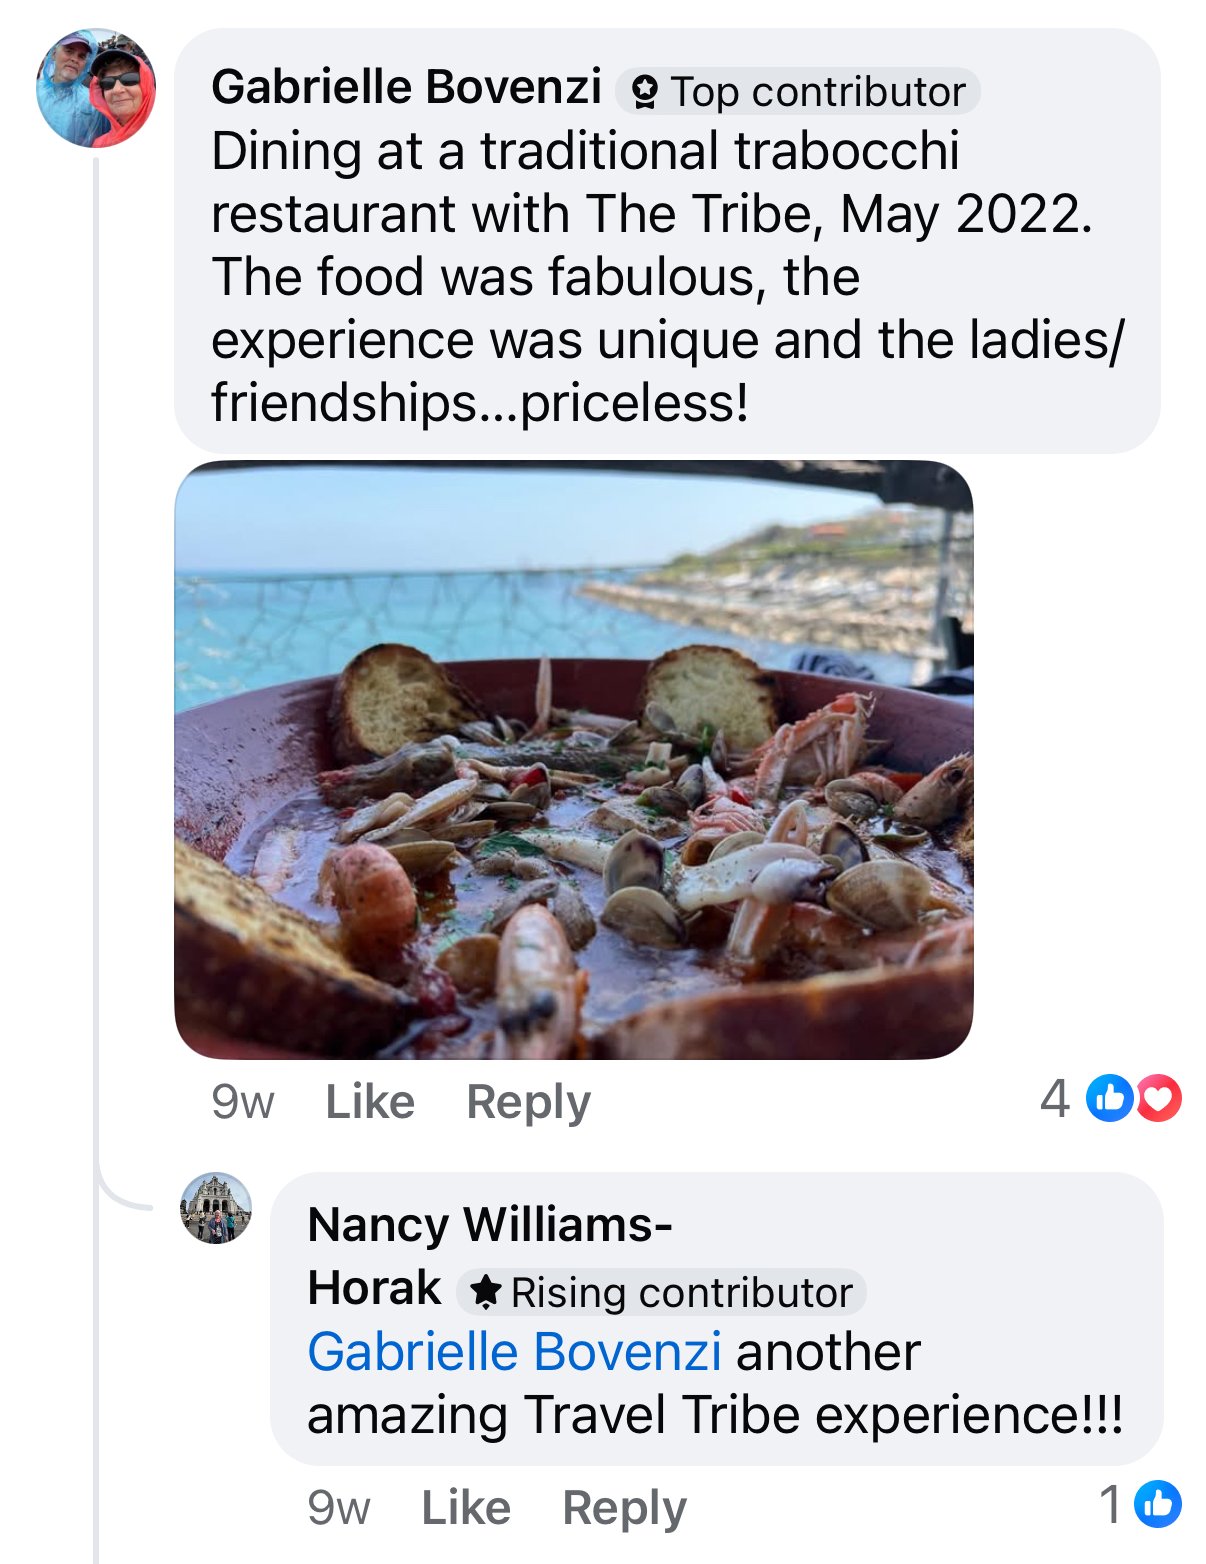Viewport: 1206px width, 1564px height.
Task: Click the Gabrielle Bovenzi mention in Nancy's reply
Action: [516, 1355]
